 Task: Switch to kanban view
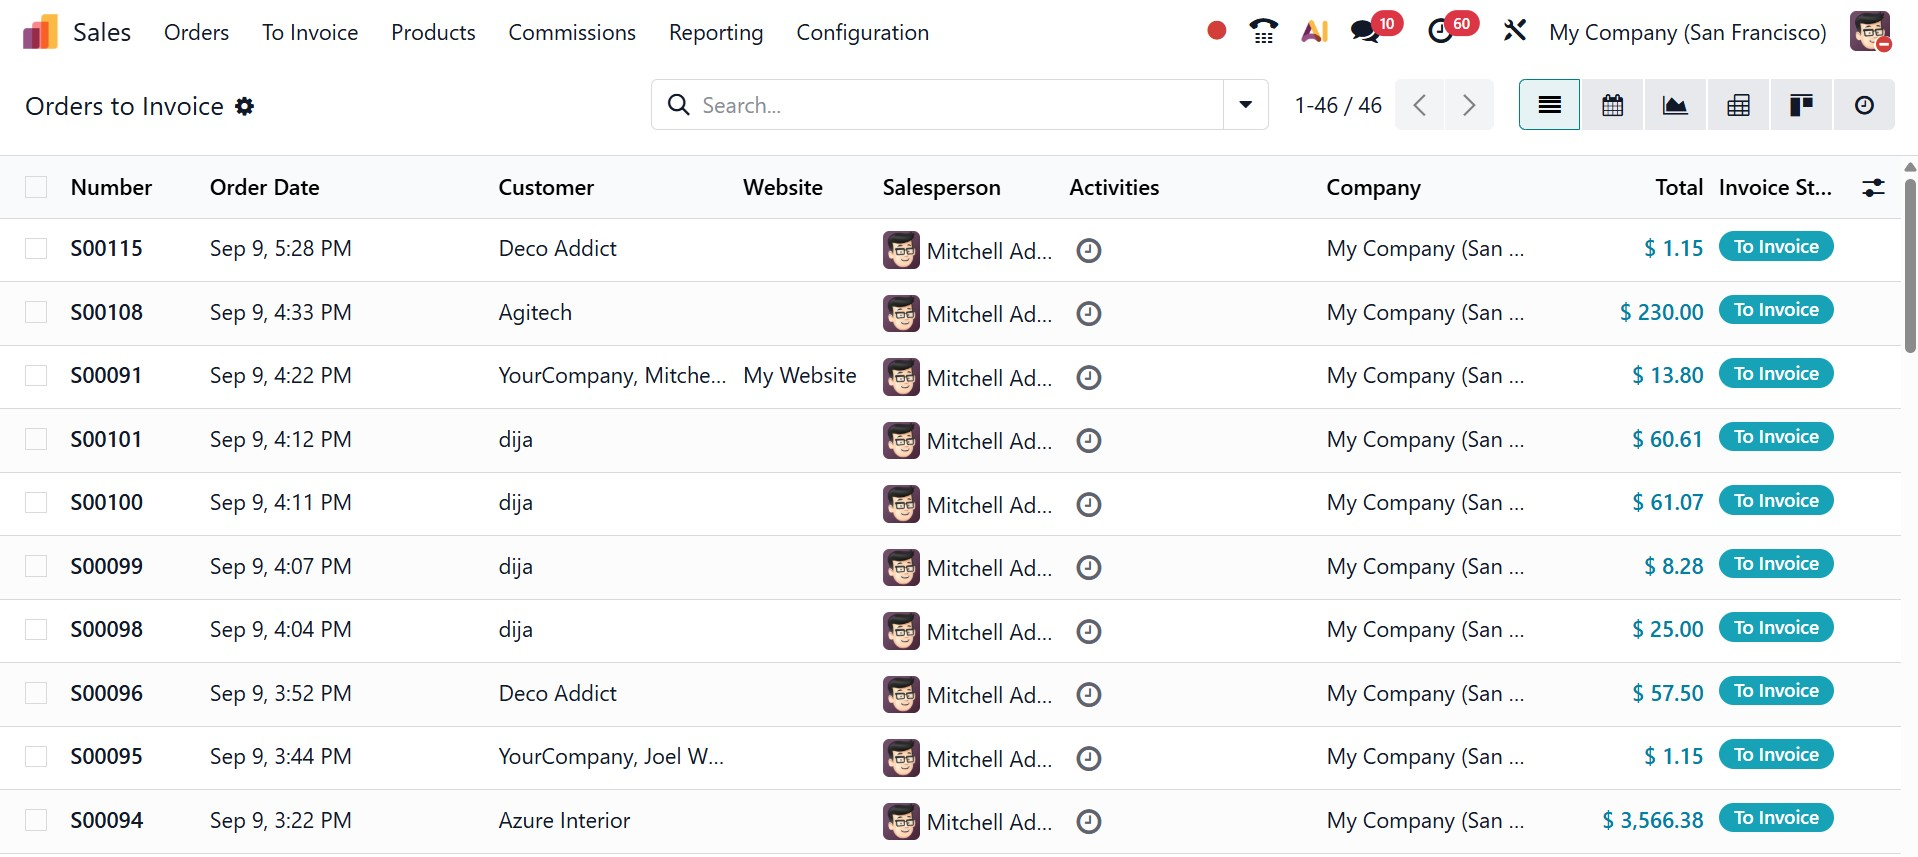1801,105
